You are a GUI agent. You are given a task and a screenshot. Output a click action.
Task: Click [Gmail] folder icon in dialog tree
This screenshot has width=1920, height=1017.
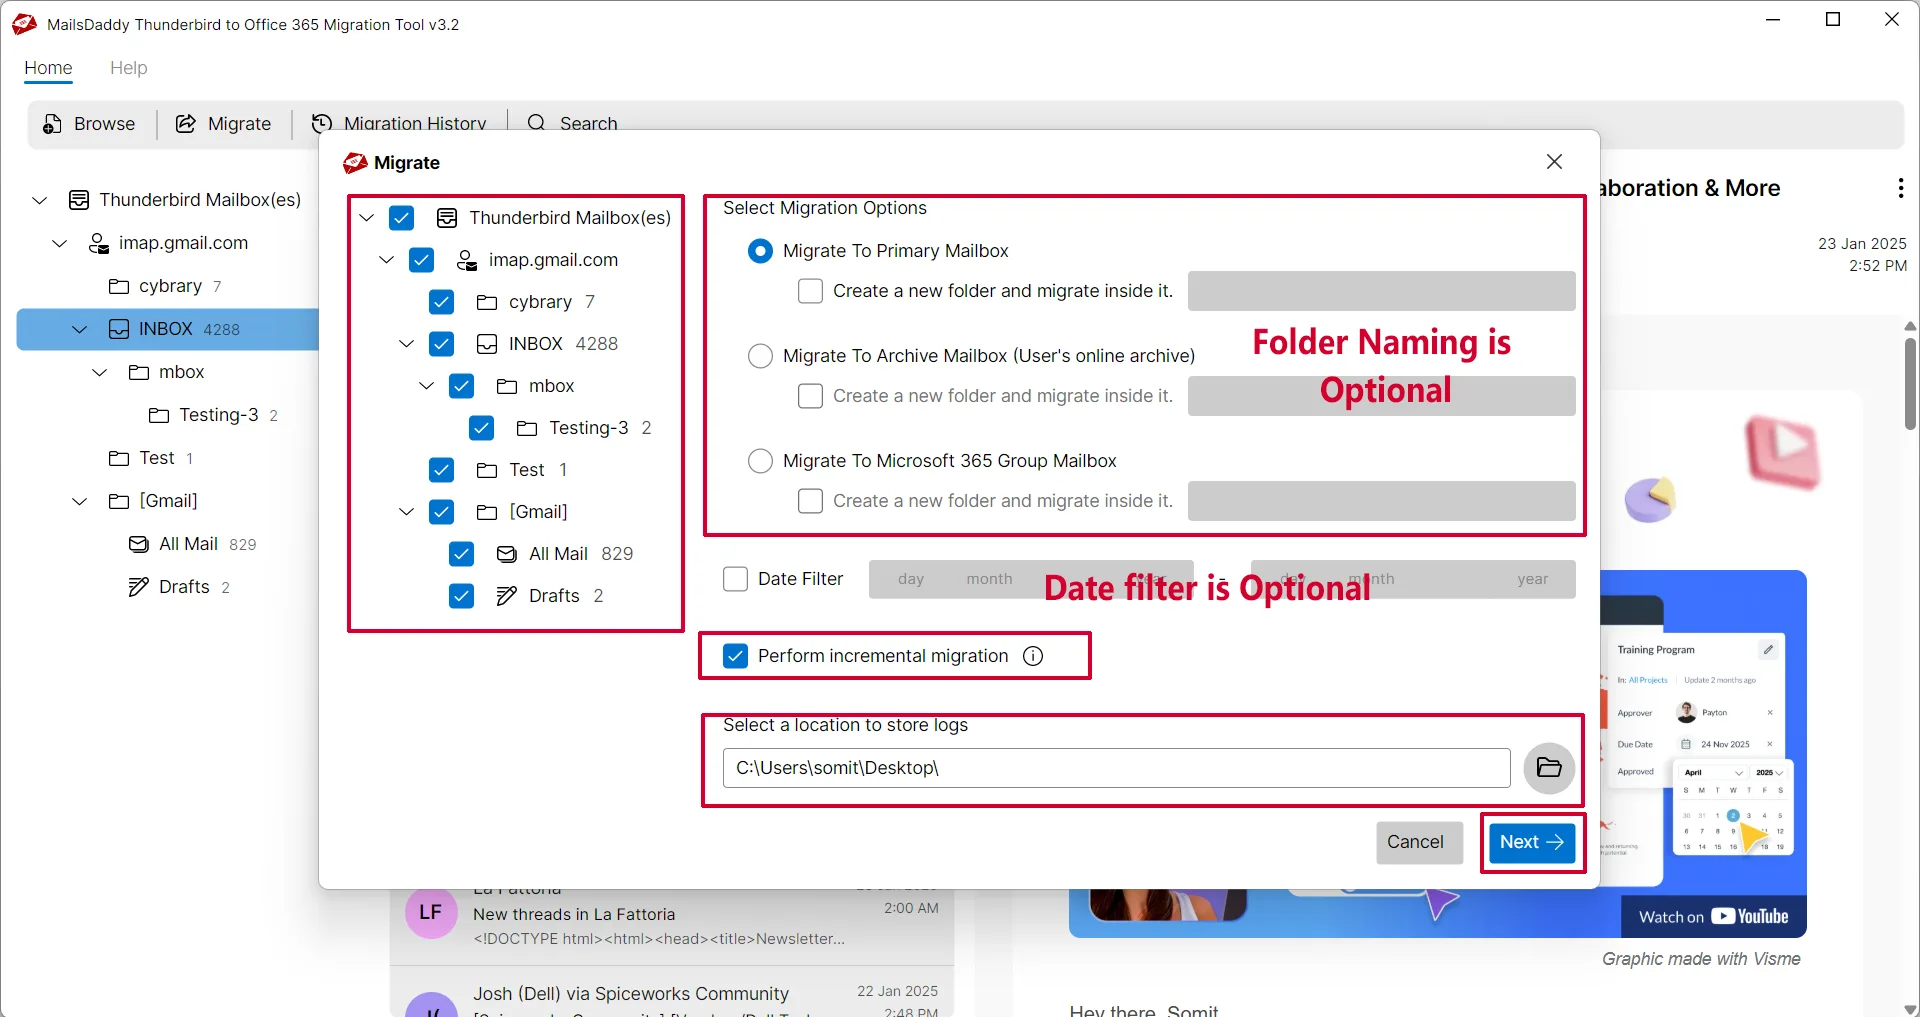point(487,512)
